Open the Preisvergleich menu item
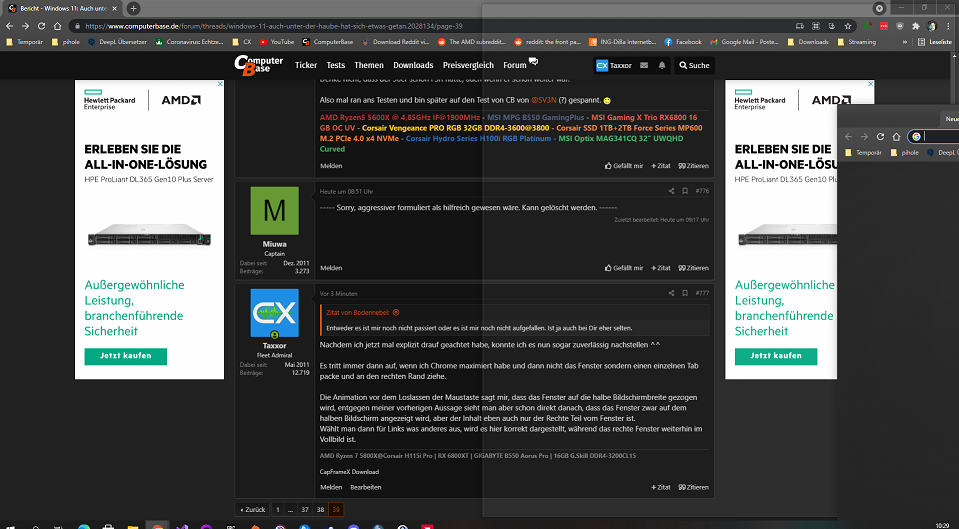 pos(468,65)
